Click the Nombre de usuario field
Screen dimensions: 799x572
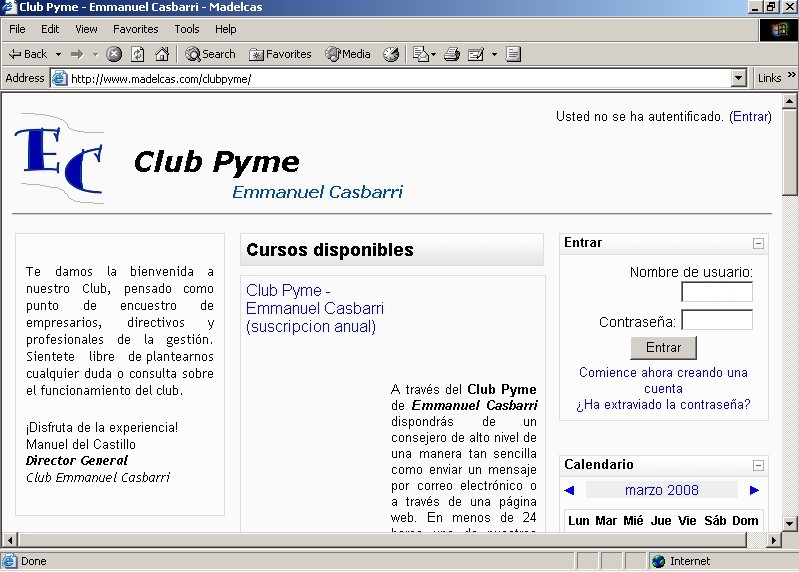(716, 292)
